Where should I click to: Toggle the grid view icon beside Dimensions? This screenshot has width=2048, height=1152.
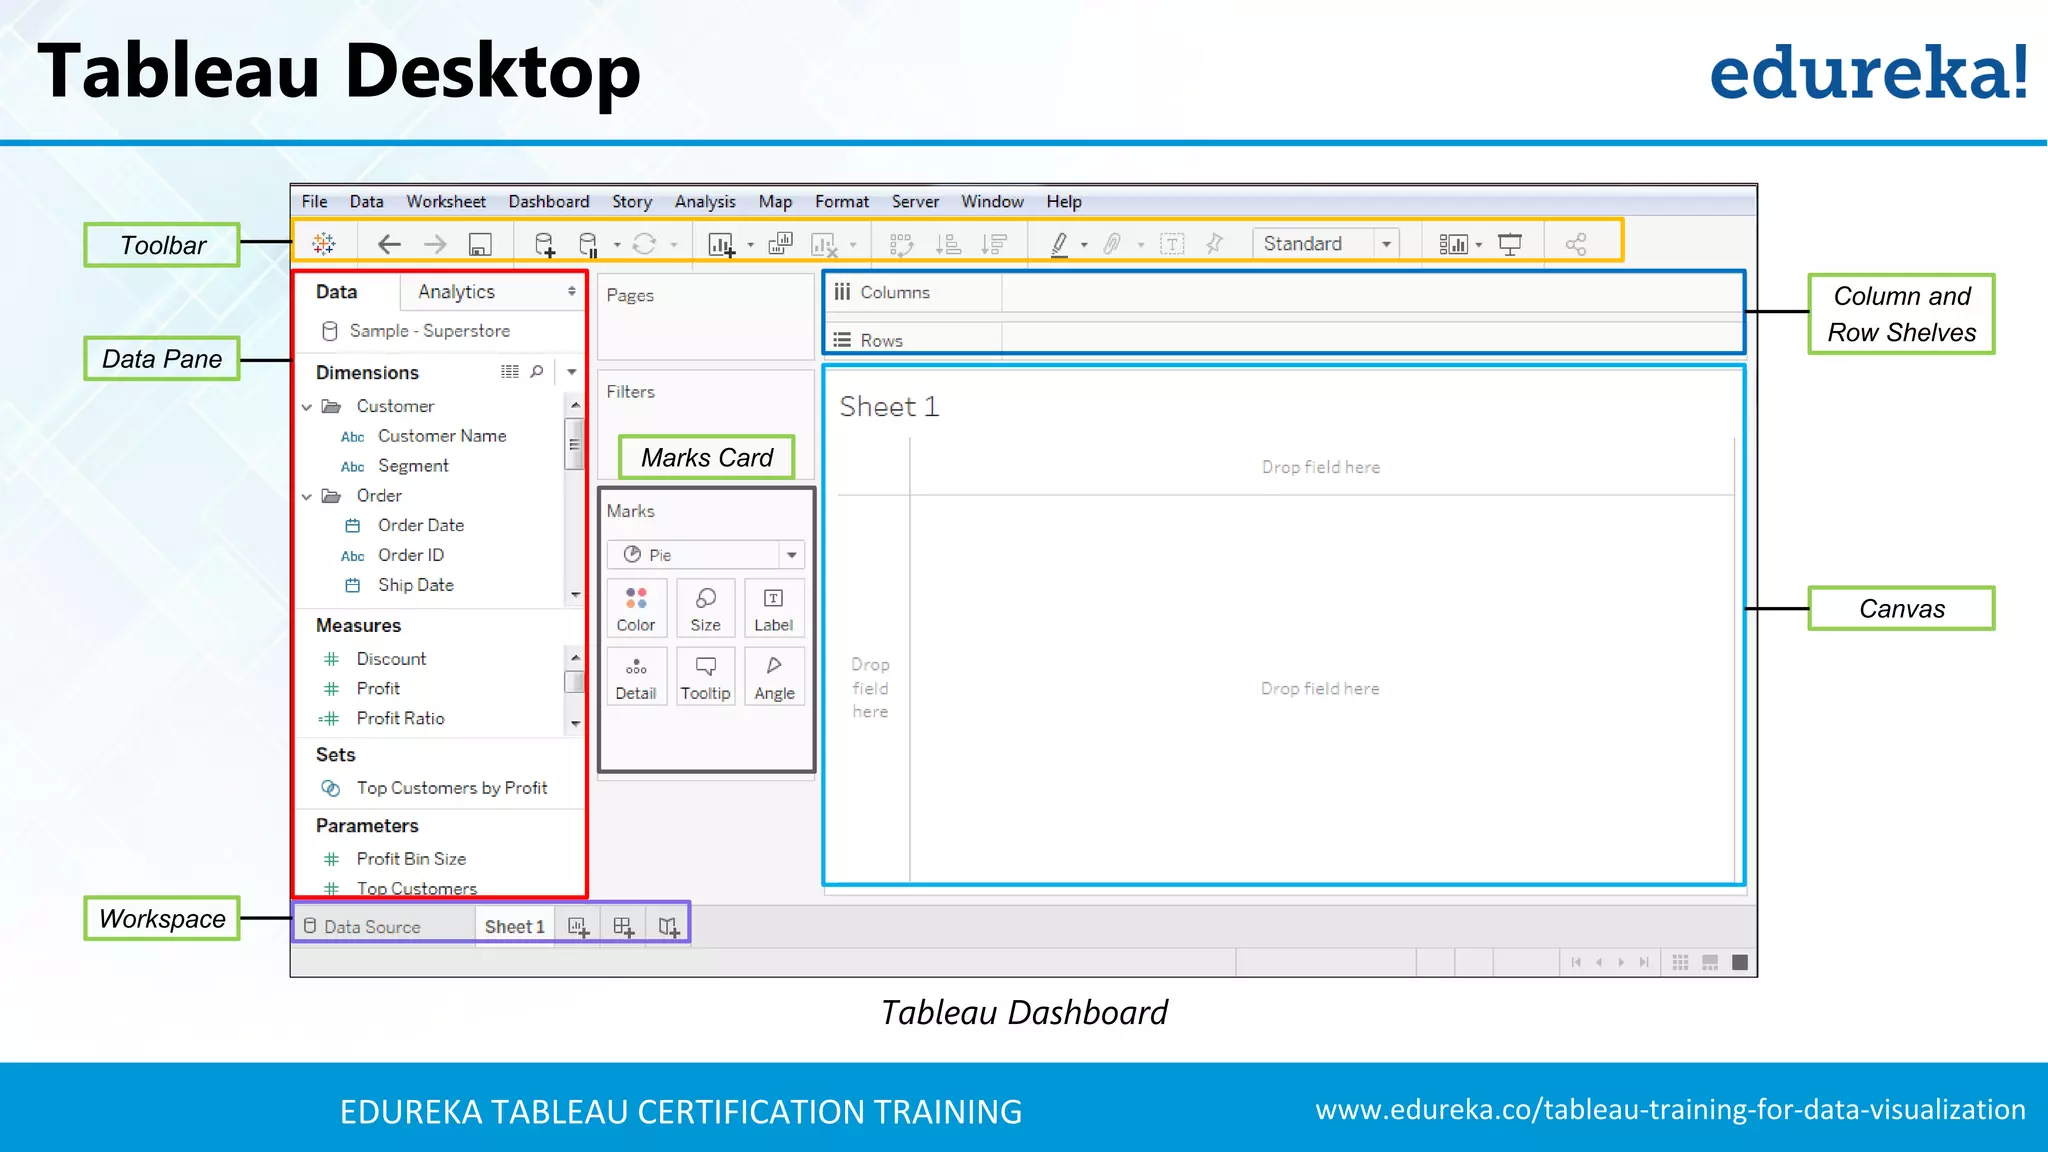[510, 372]
